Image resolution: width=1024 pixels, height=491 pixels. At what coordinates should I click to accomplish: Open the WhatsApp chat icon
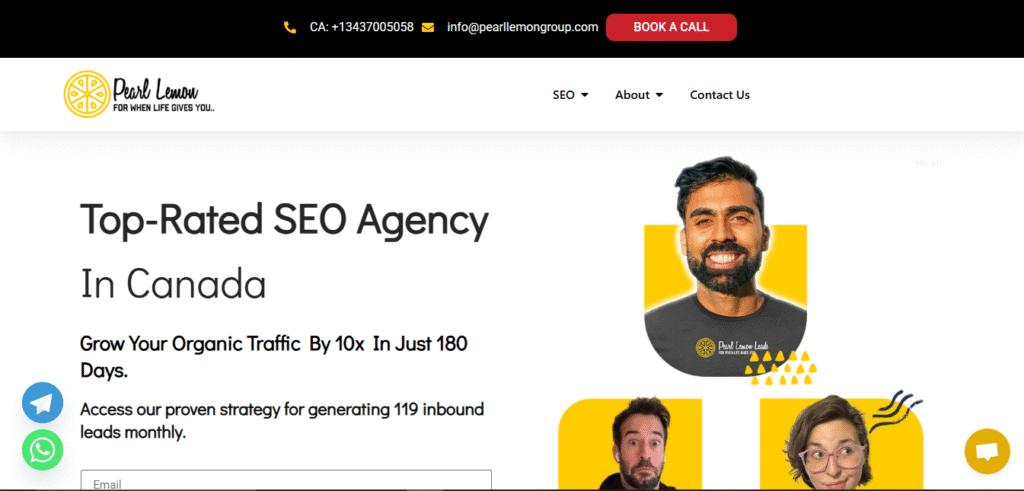[42, 450]
